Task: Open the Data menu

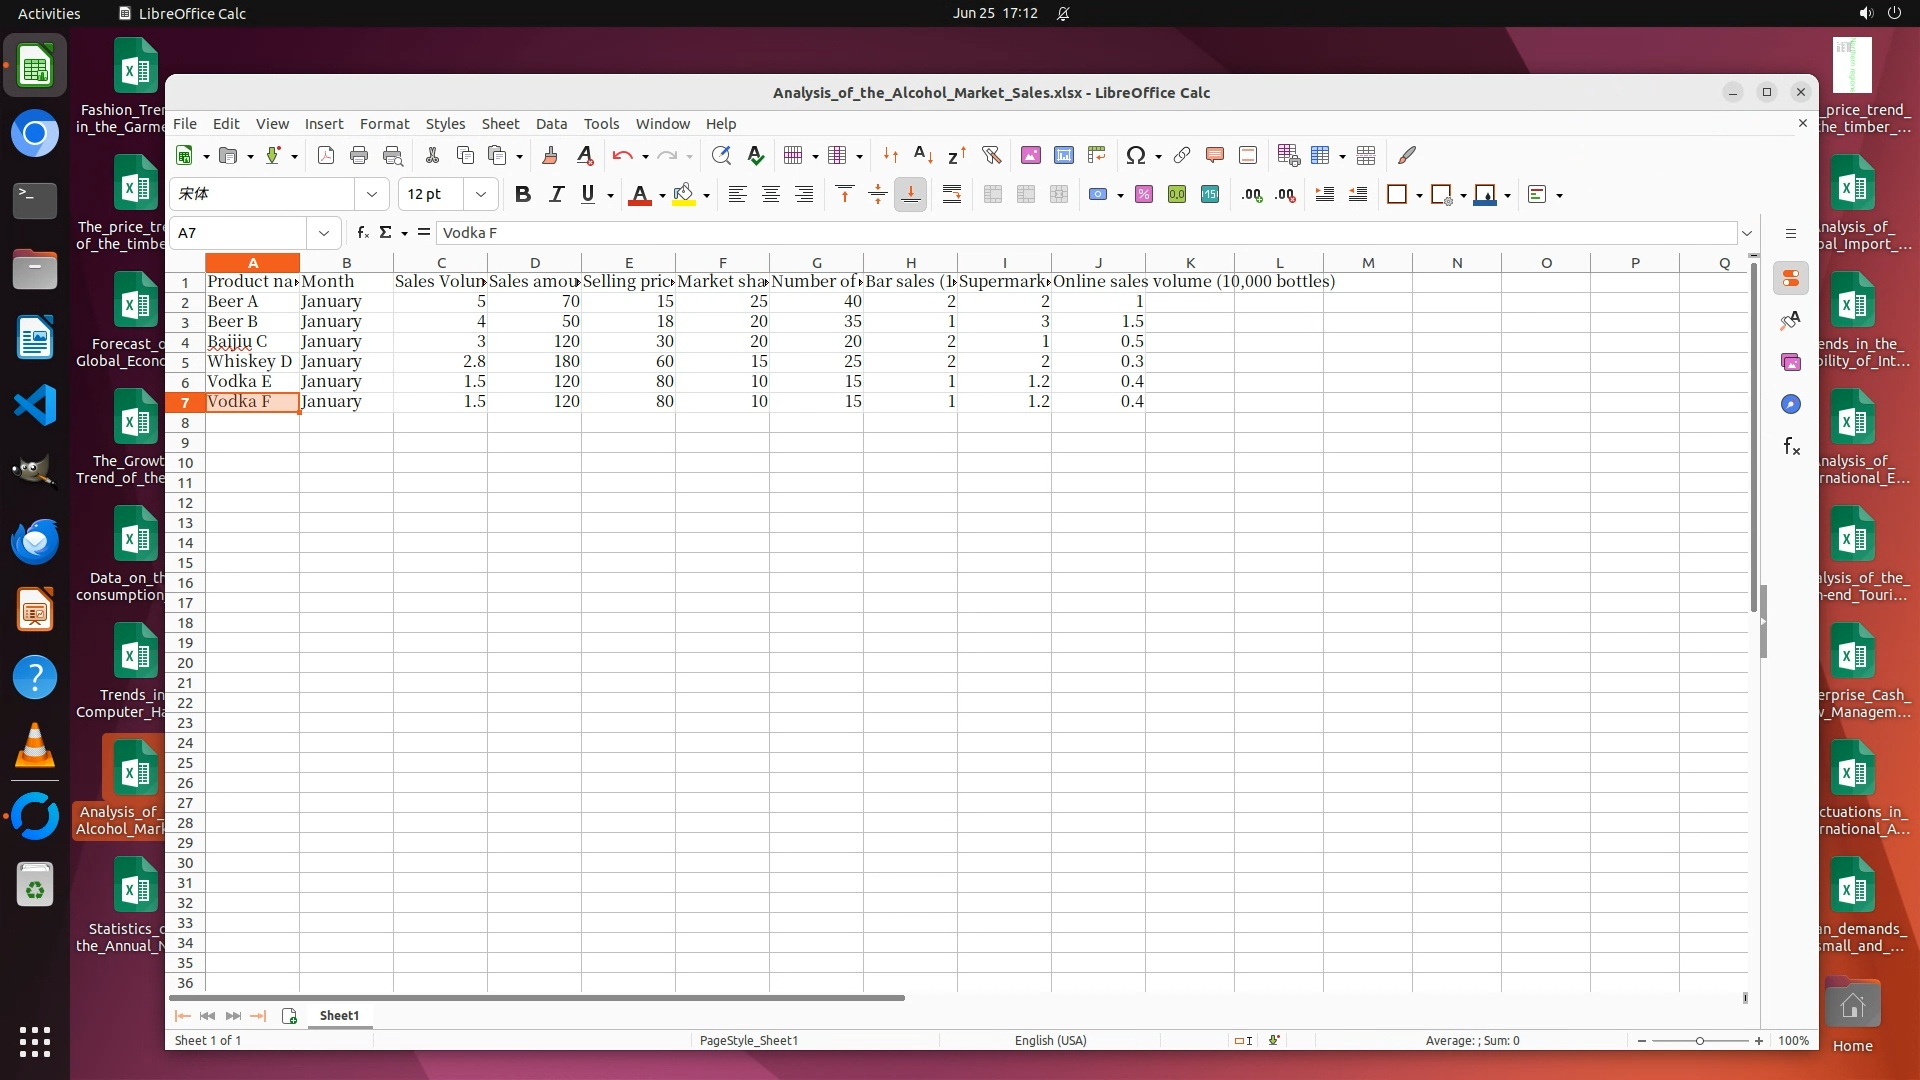Action: click(551, 124)
